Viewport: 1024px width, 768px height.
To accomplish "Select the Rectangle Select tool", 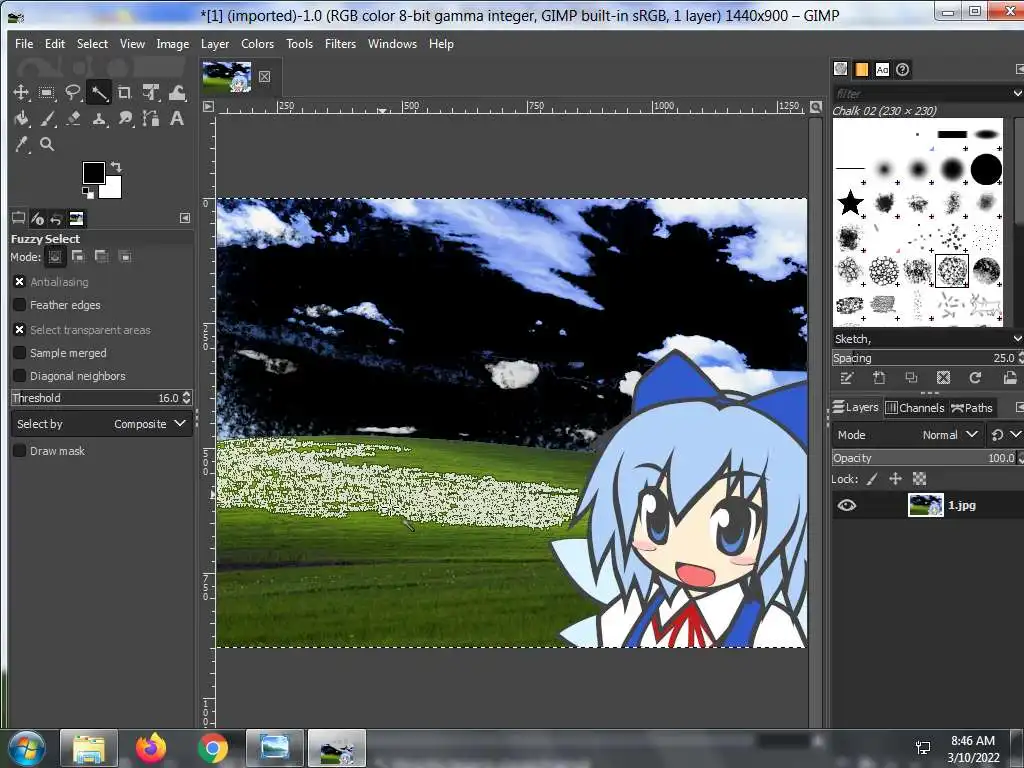I will tap(46, 92).
